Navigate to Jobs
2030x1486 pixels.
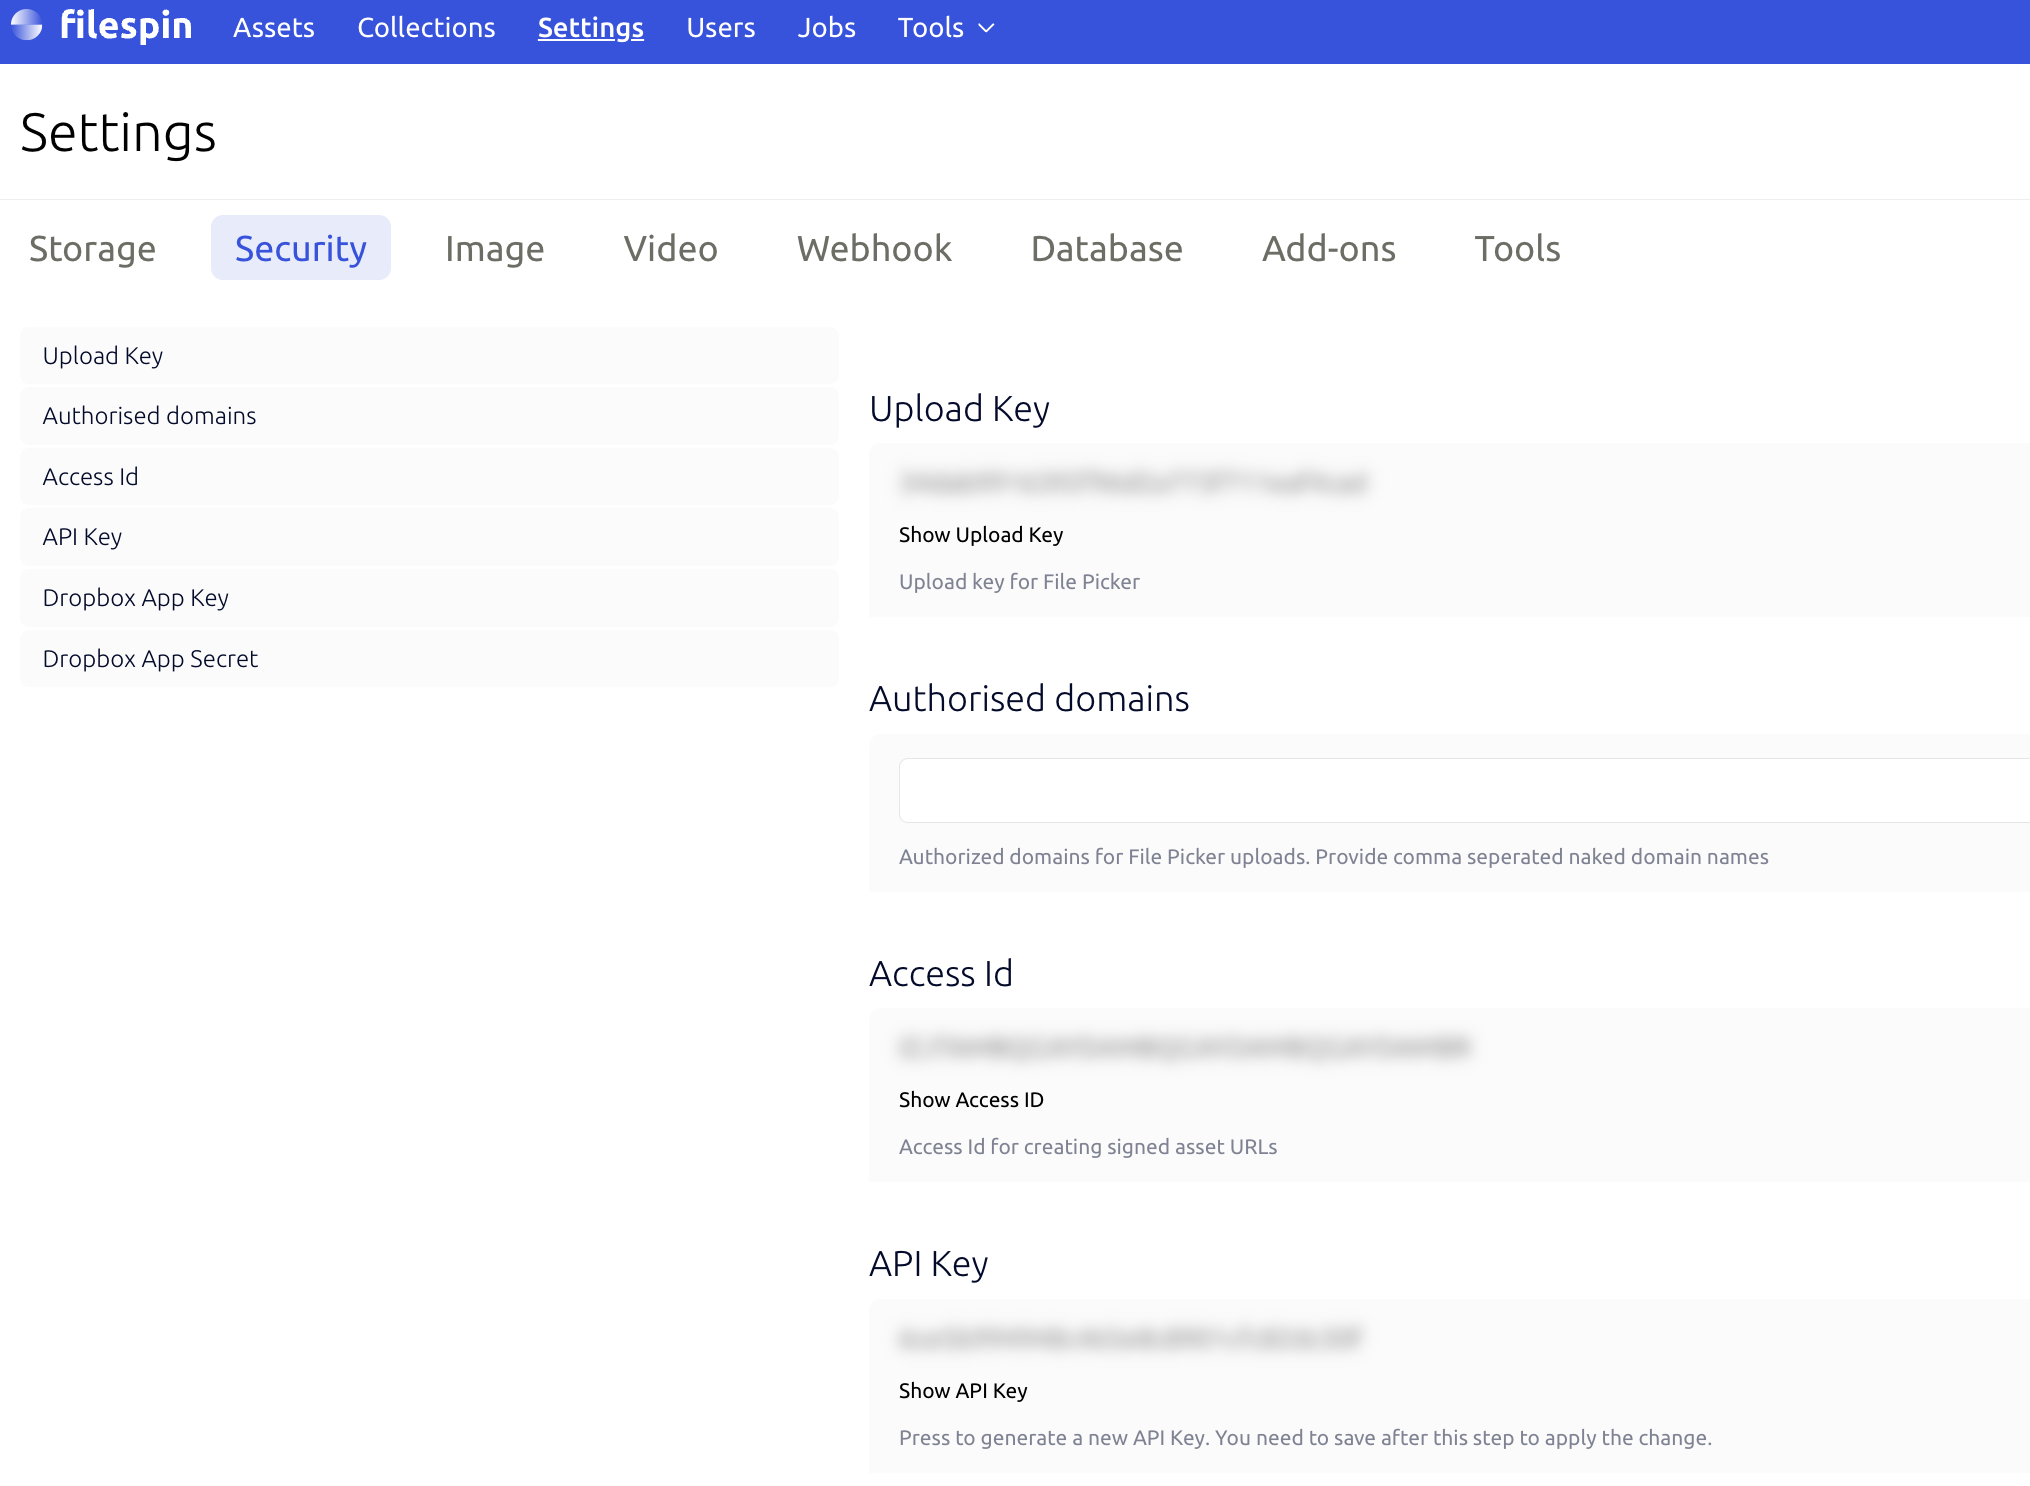pos(826,28)
